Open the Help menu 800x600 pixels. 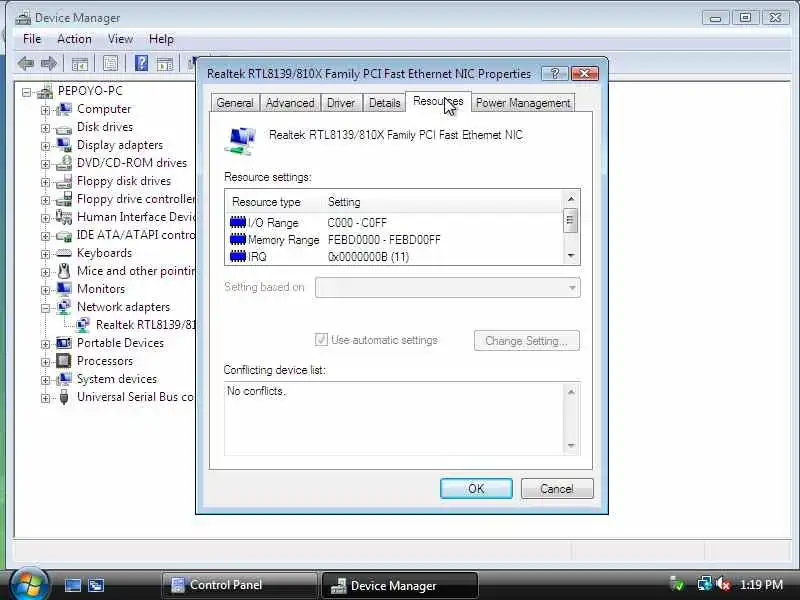(161, 39)
